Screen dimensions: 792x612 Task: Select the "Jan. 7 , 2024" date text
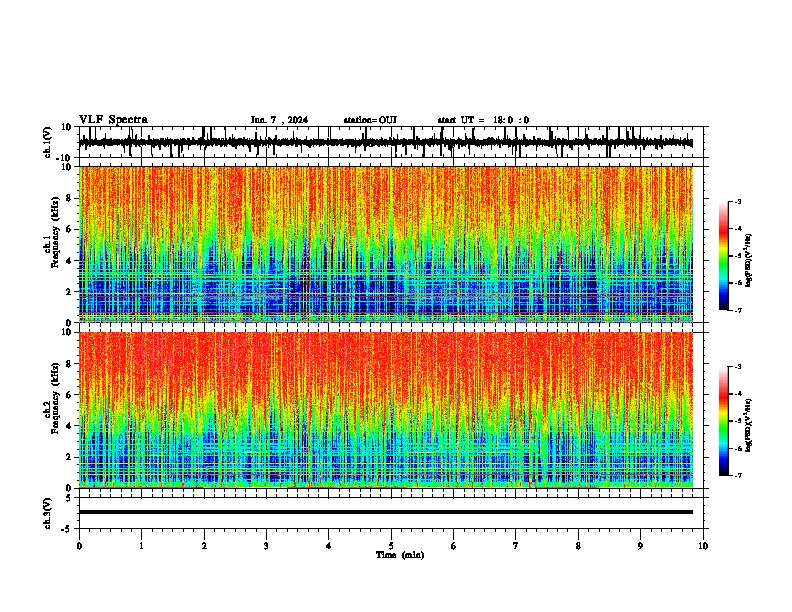(x=279, y=120)
